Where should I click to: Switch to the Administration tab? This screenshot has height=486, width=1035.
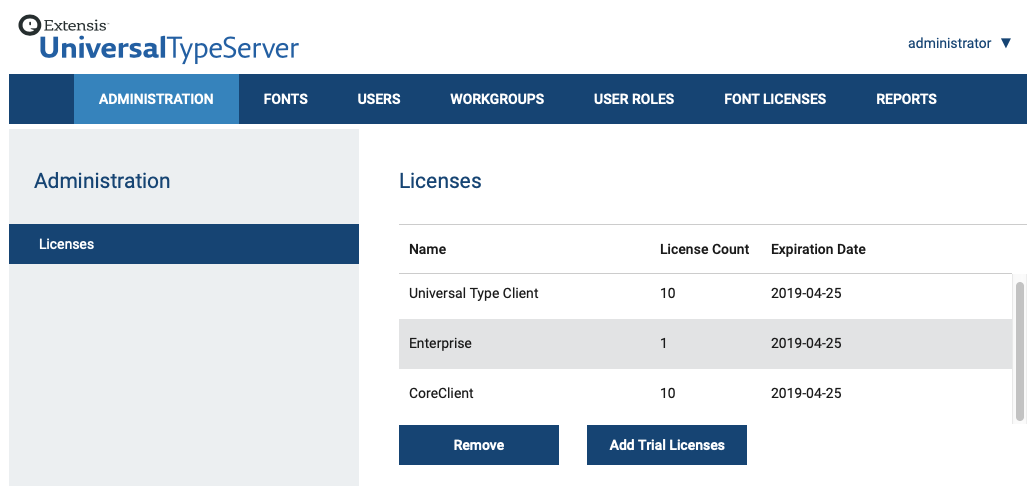[156, 99]
